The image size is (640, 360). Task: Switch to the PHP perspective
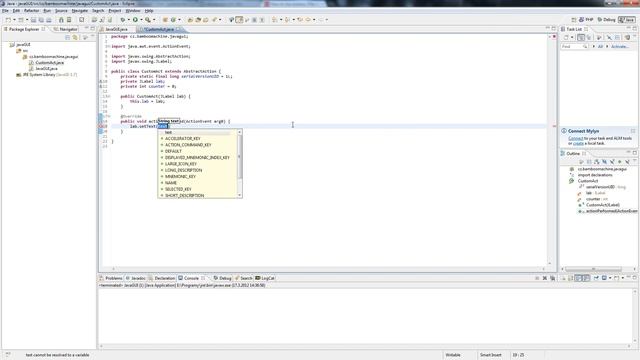(x=586, y=20)
